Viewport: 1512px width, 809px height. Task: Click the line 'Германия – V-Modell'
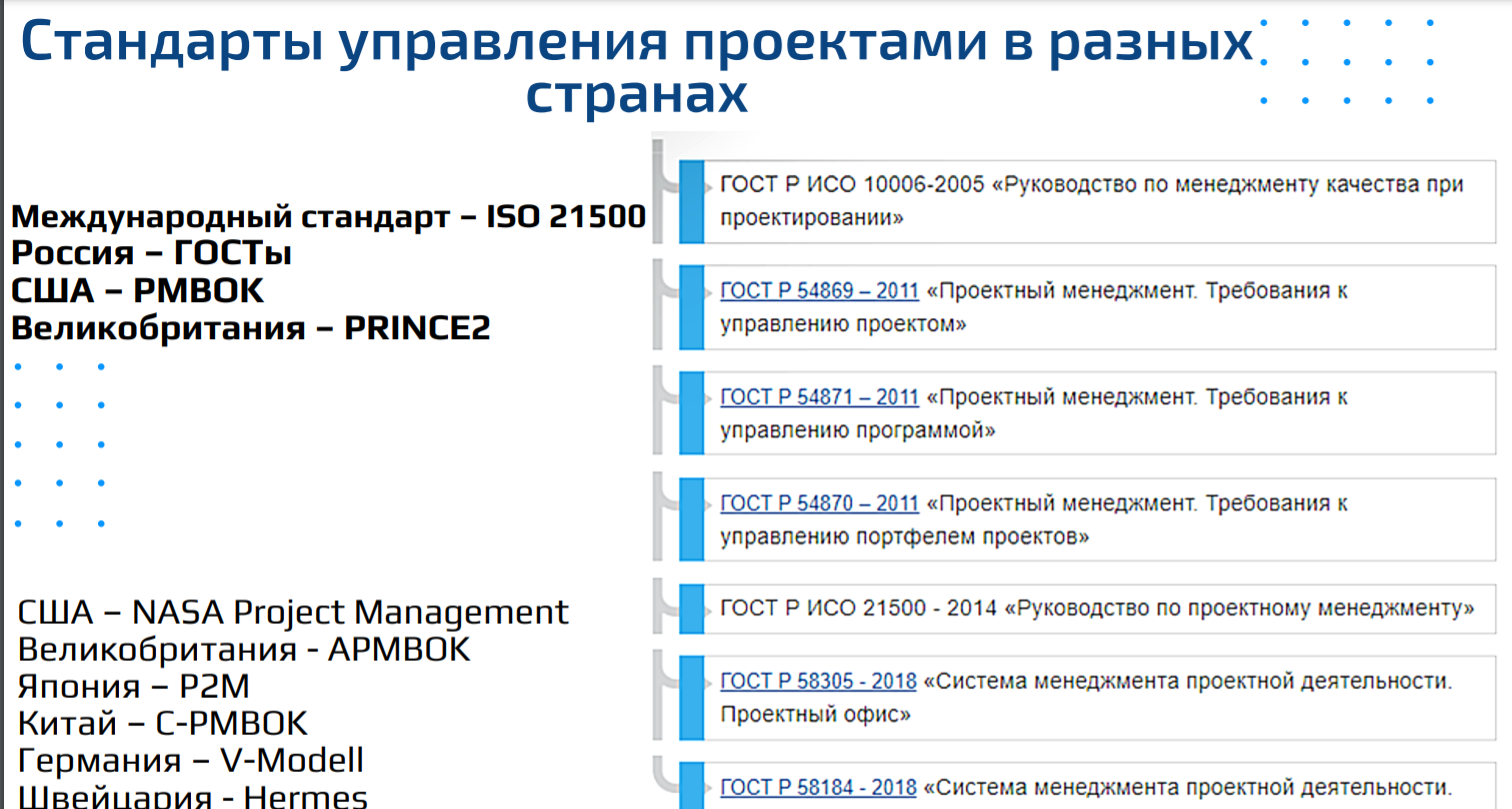(x=191, y=761)
